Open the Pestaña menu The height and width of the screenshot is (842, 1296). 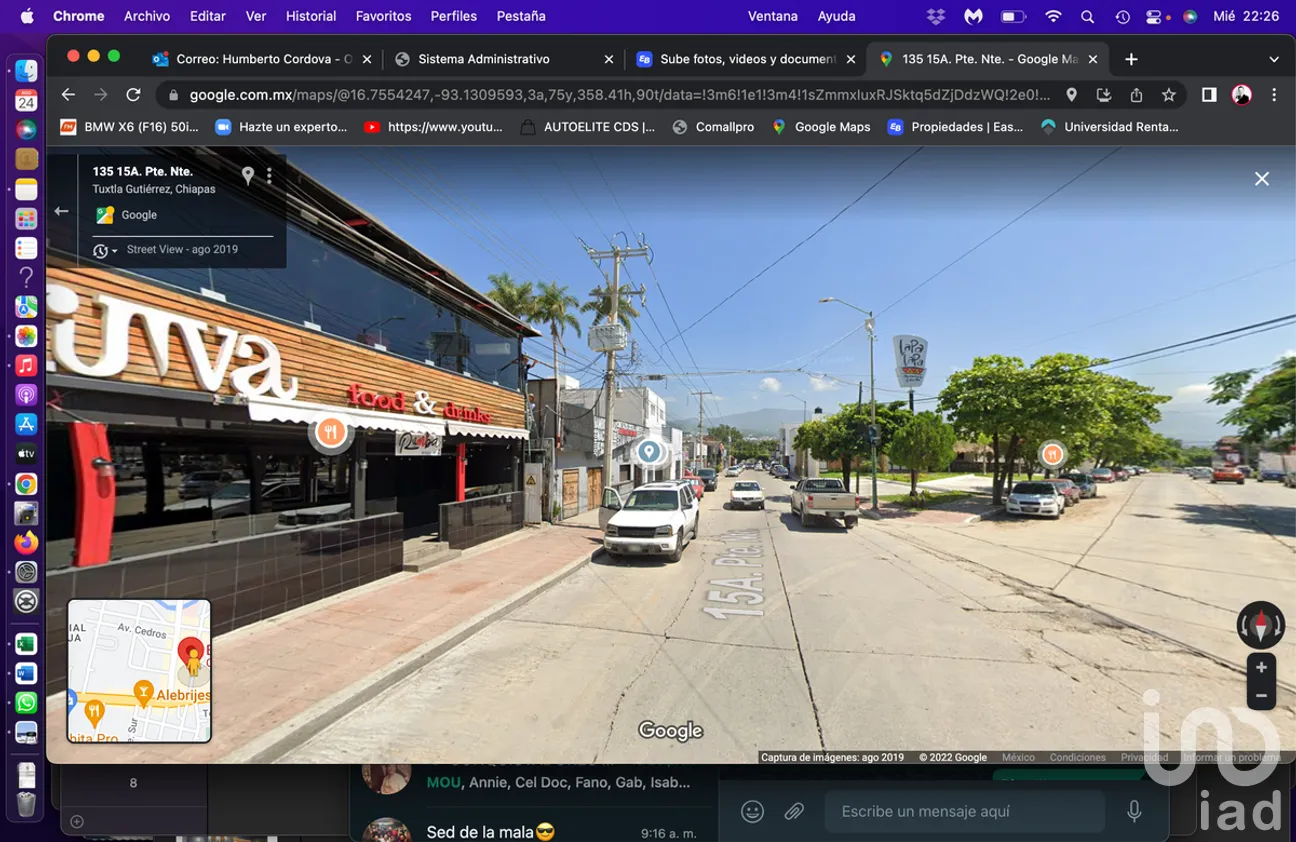tap(521, 16)
